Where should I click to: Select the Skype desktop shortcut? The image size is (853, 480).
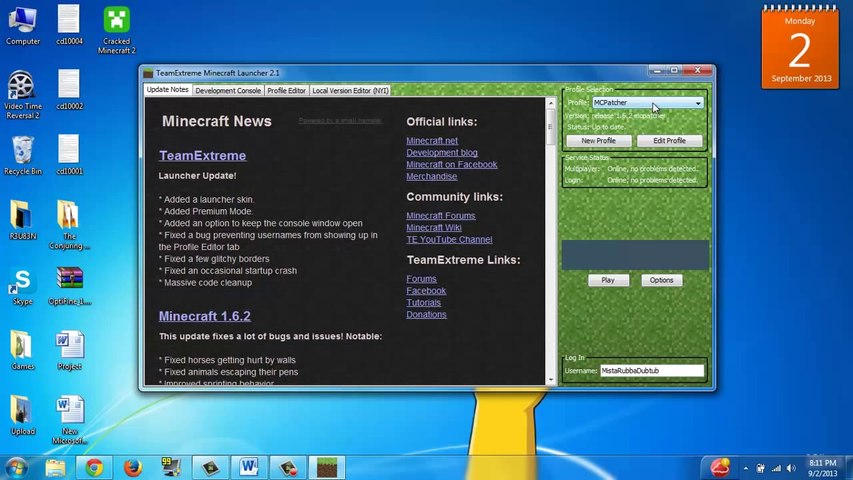tap(22, 286)
